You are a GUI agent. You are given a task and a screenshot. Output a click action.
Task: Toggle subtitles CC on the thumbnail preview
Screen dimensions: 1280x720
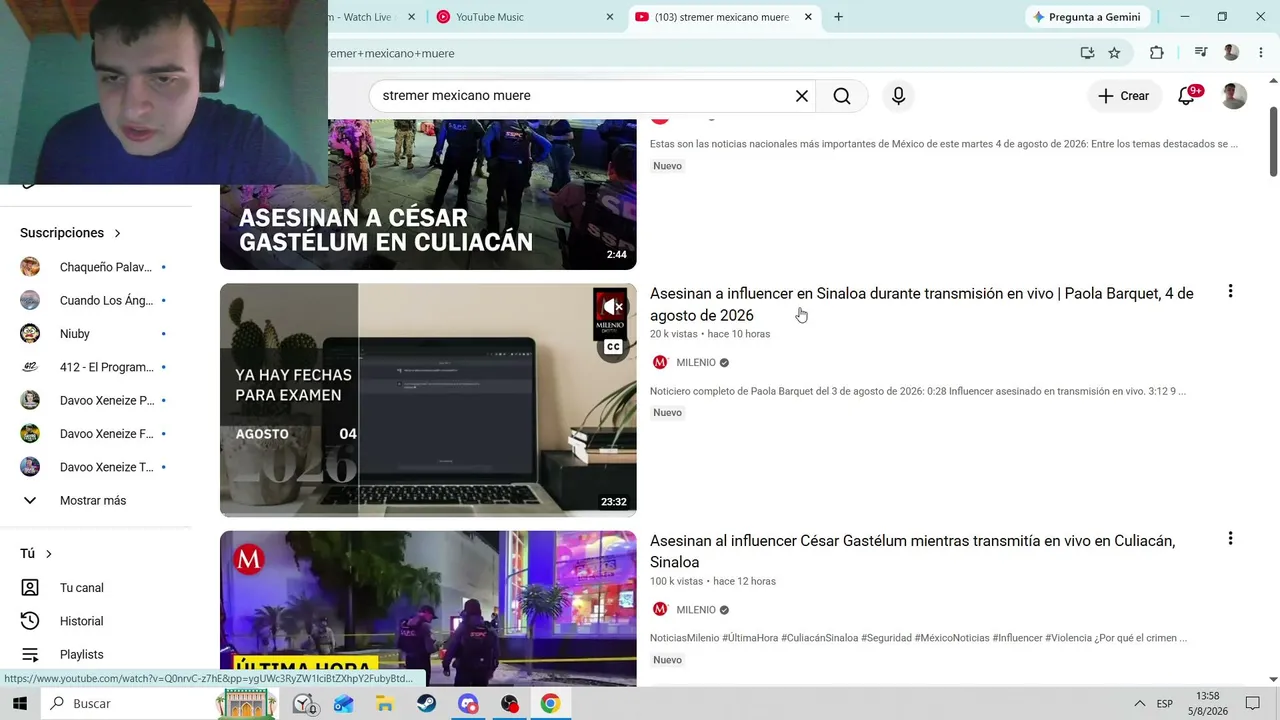click(613, 347)
